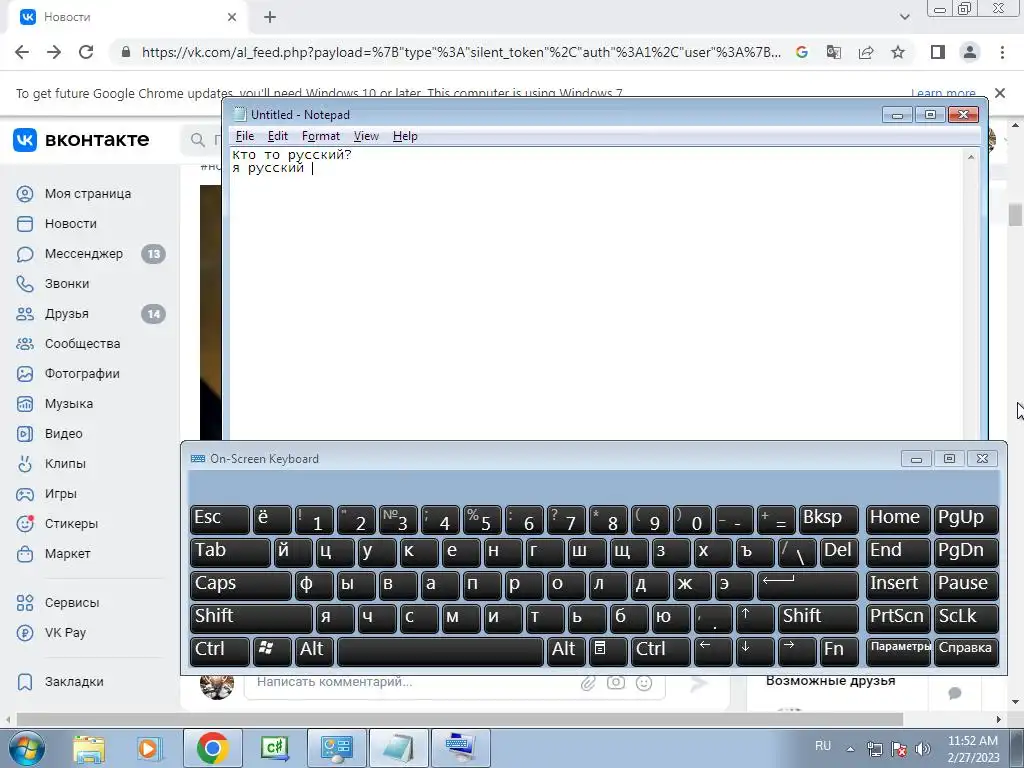Image resolution: width=1024 pixels, height=768 pixels.
Task: Open Музыка in VK sidebar
Action: tap(69, 404)
